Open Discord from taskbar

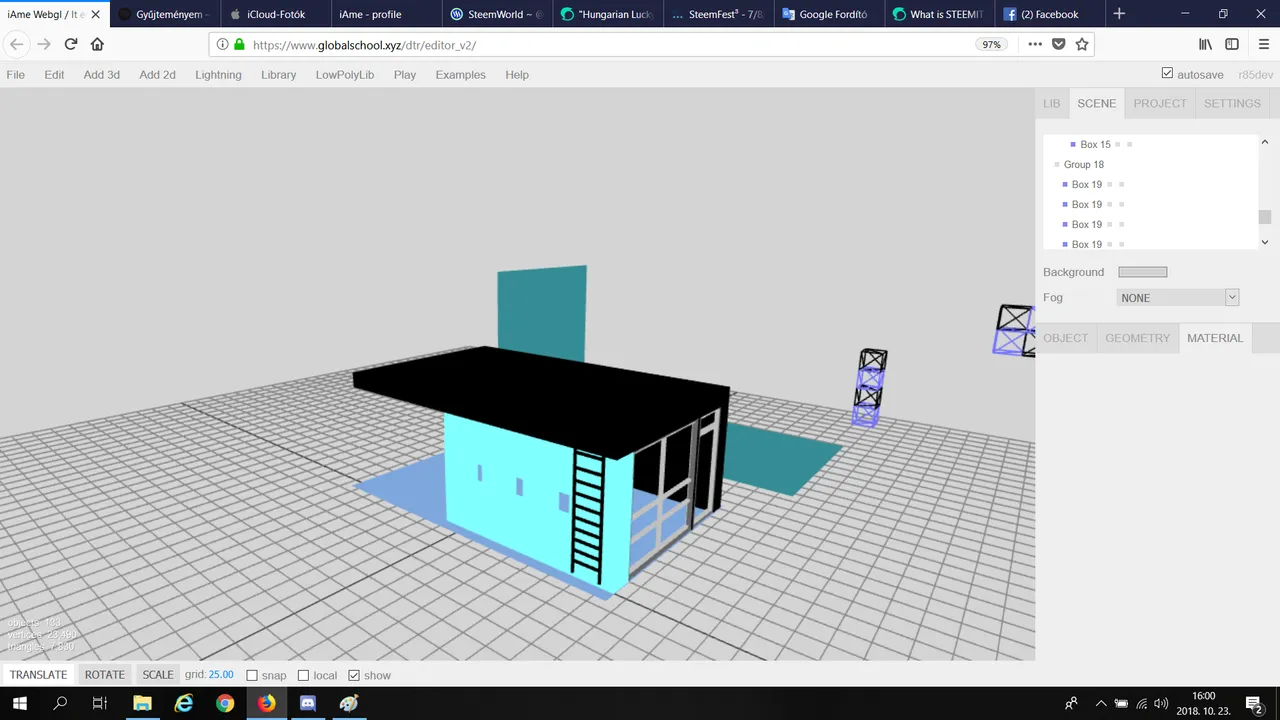coord(308,703)
